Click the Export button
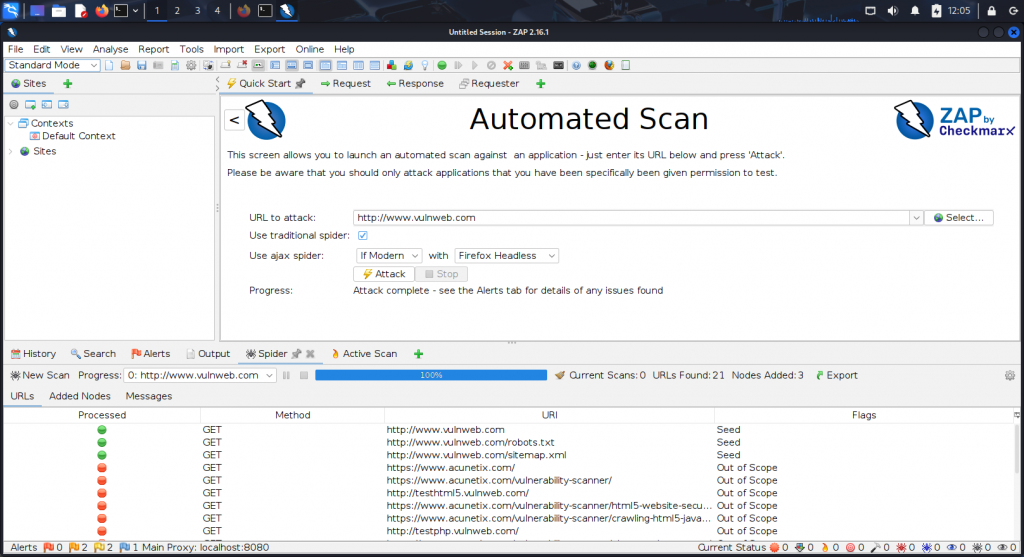1024x557 pixels. [x=837, y=375]
